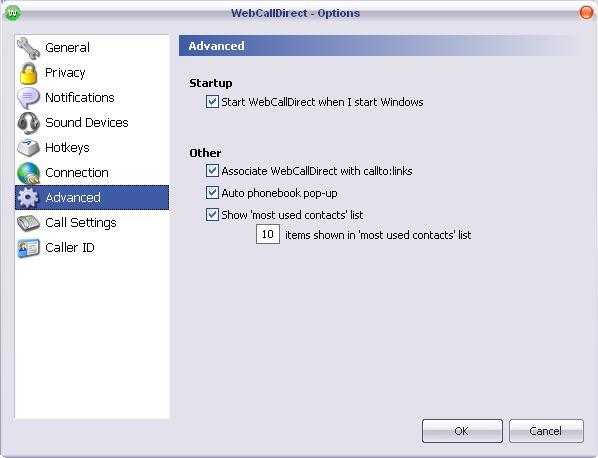The image size is (598, 458).
Task: Click the telephone Call Settings icon
Action: [28, 223]
